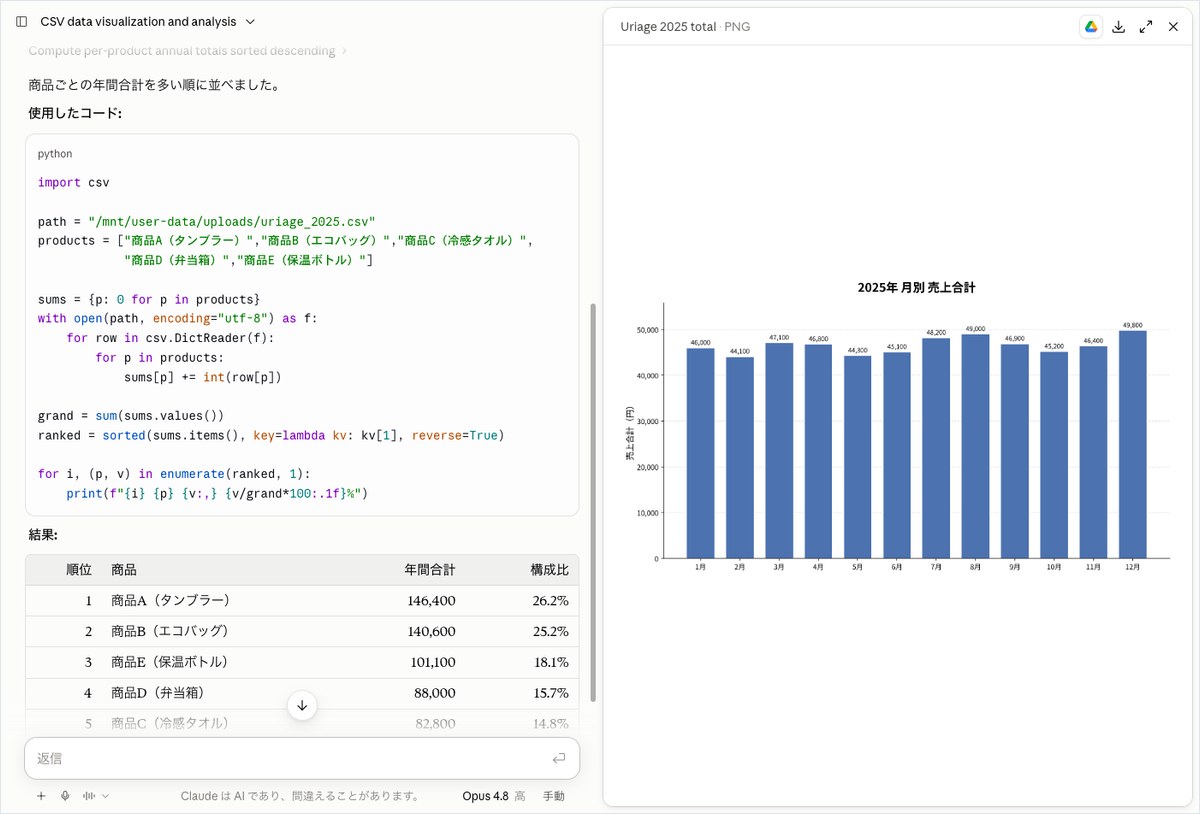Click the 'Uriage 2025 total' preview title
Image resolution: width=1200 pixels, height=814 pixels.
pos(668,27)
